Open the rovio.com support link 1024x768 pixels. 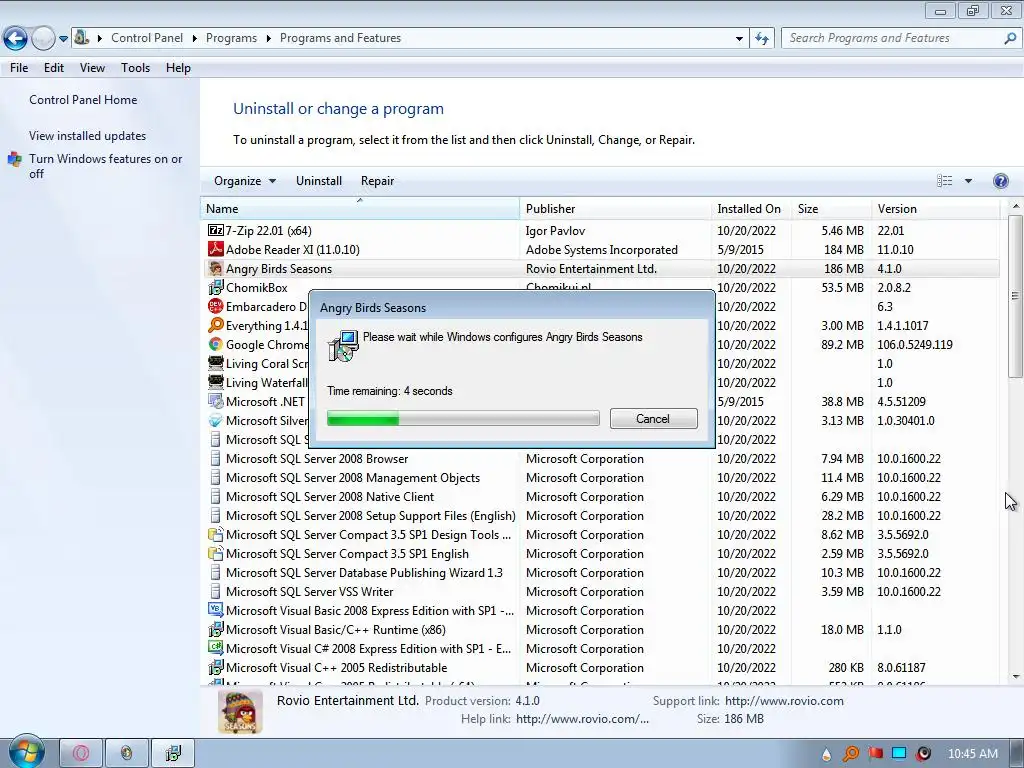[x=784, y=701]
